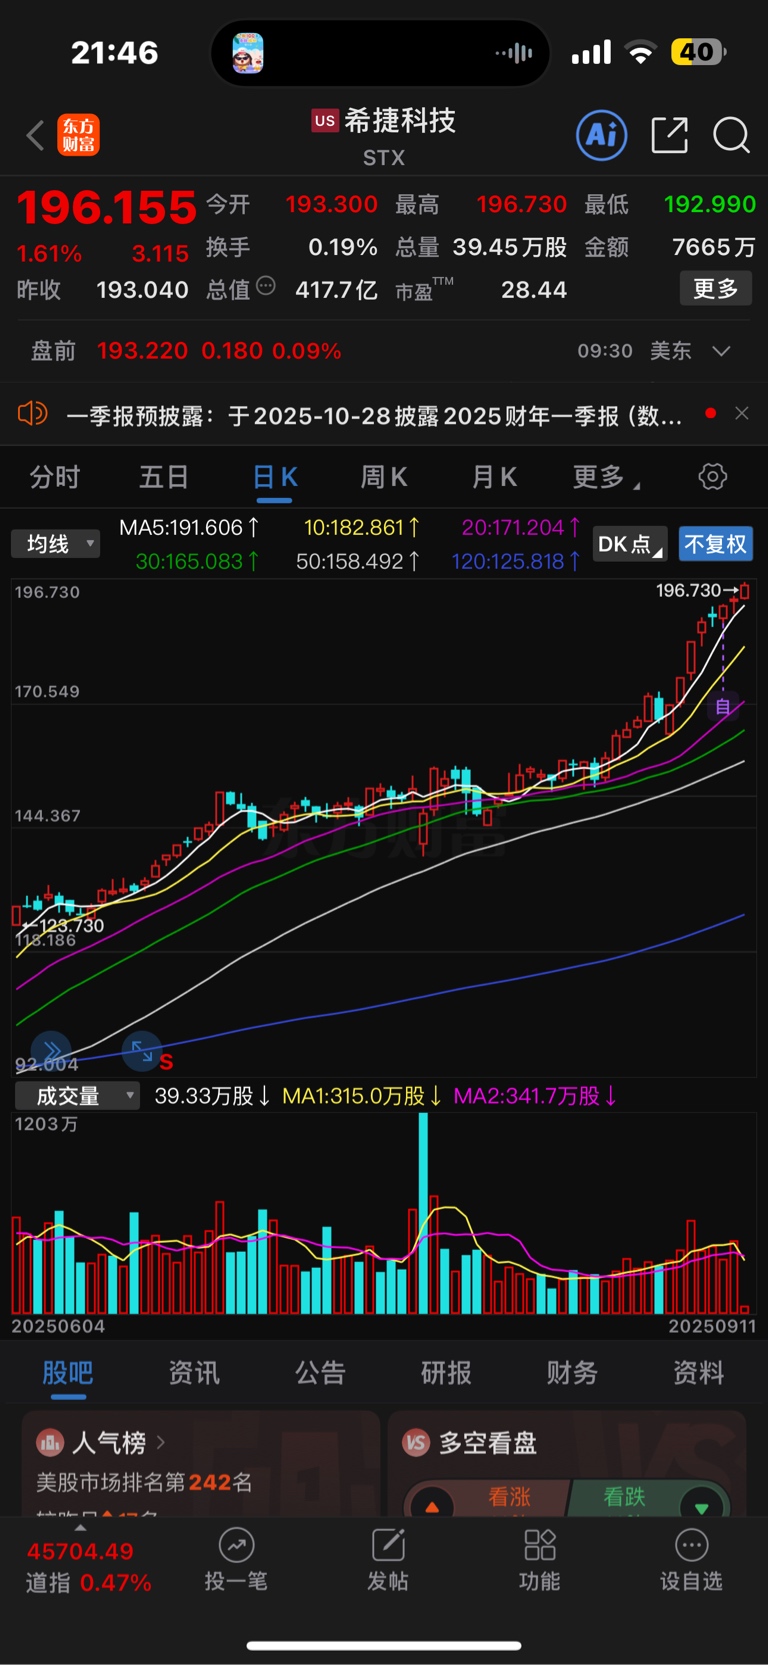Open the search magnifier icon

(x=731, y=135)
